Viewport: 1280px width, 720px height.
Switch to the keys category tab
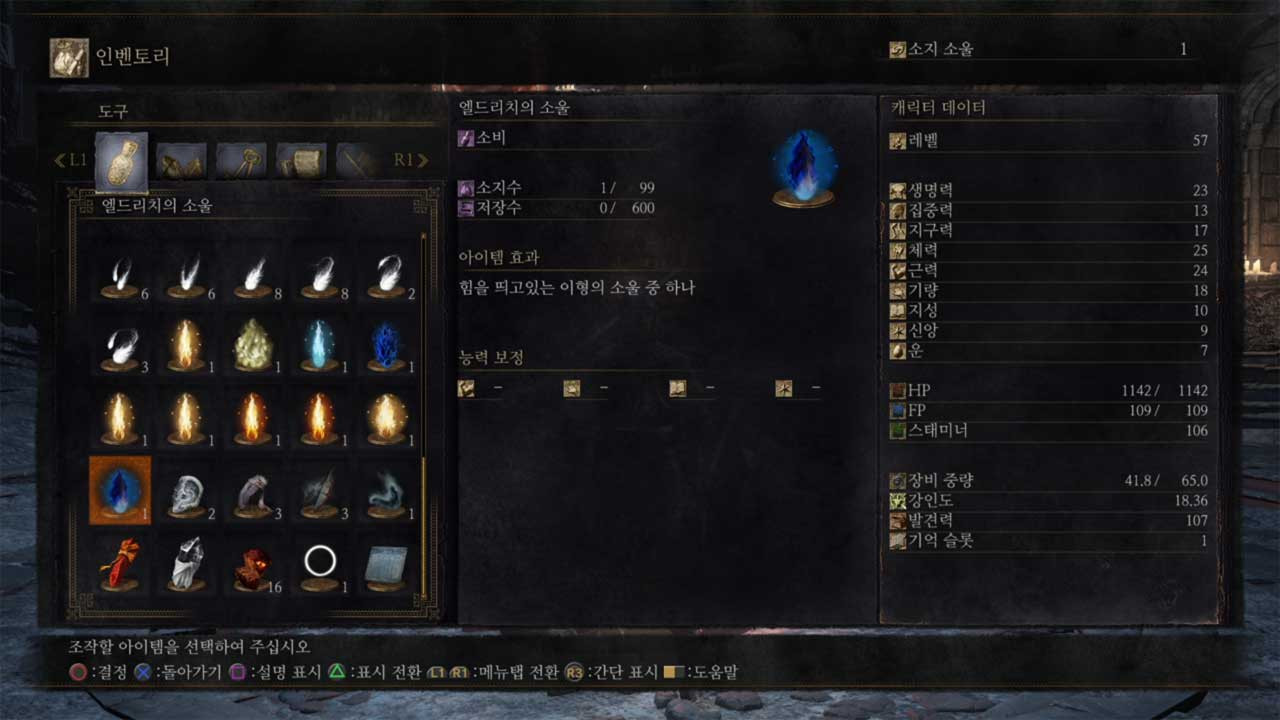(241, 160)
